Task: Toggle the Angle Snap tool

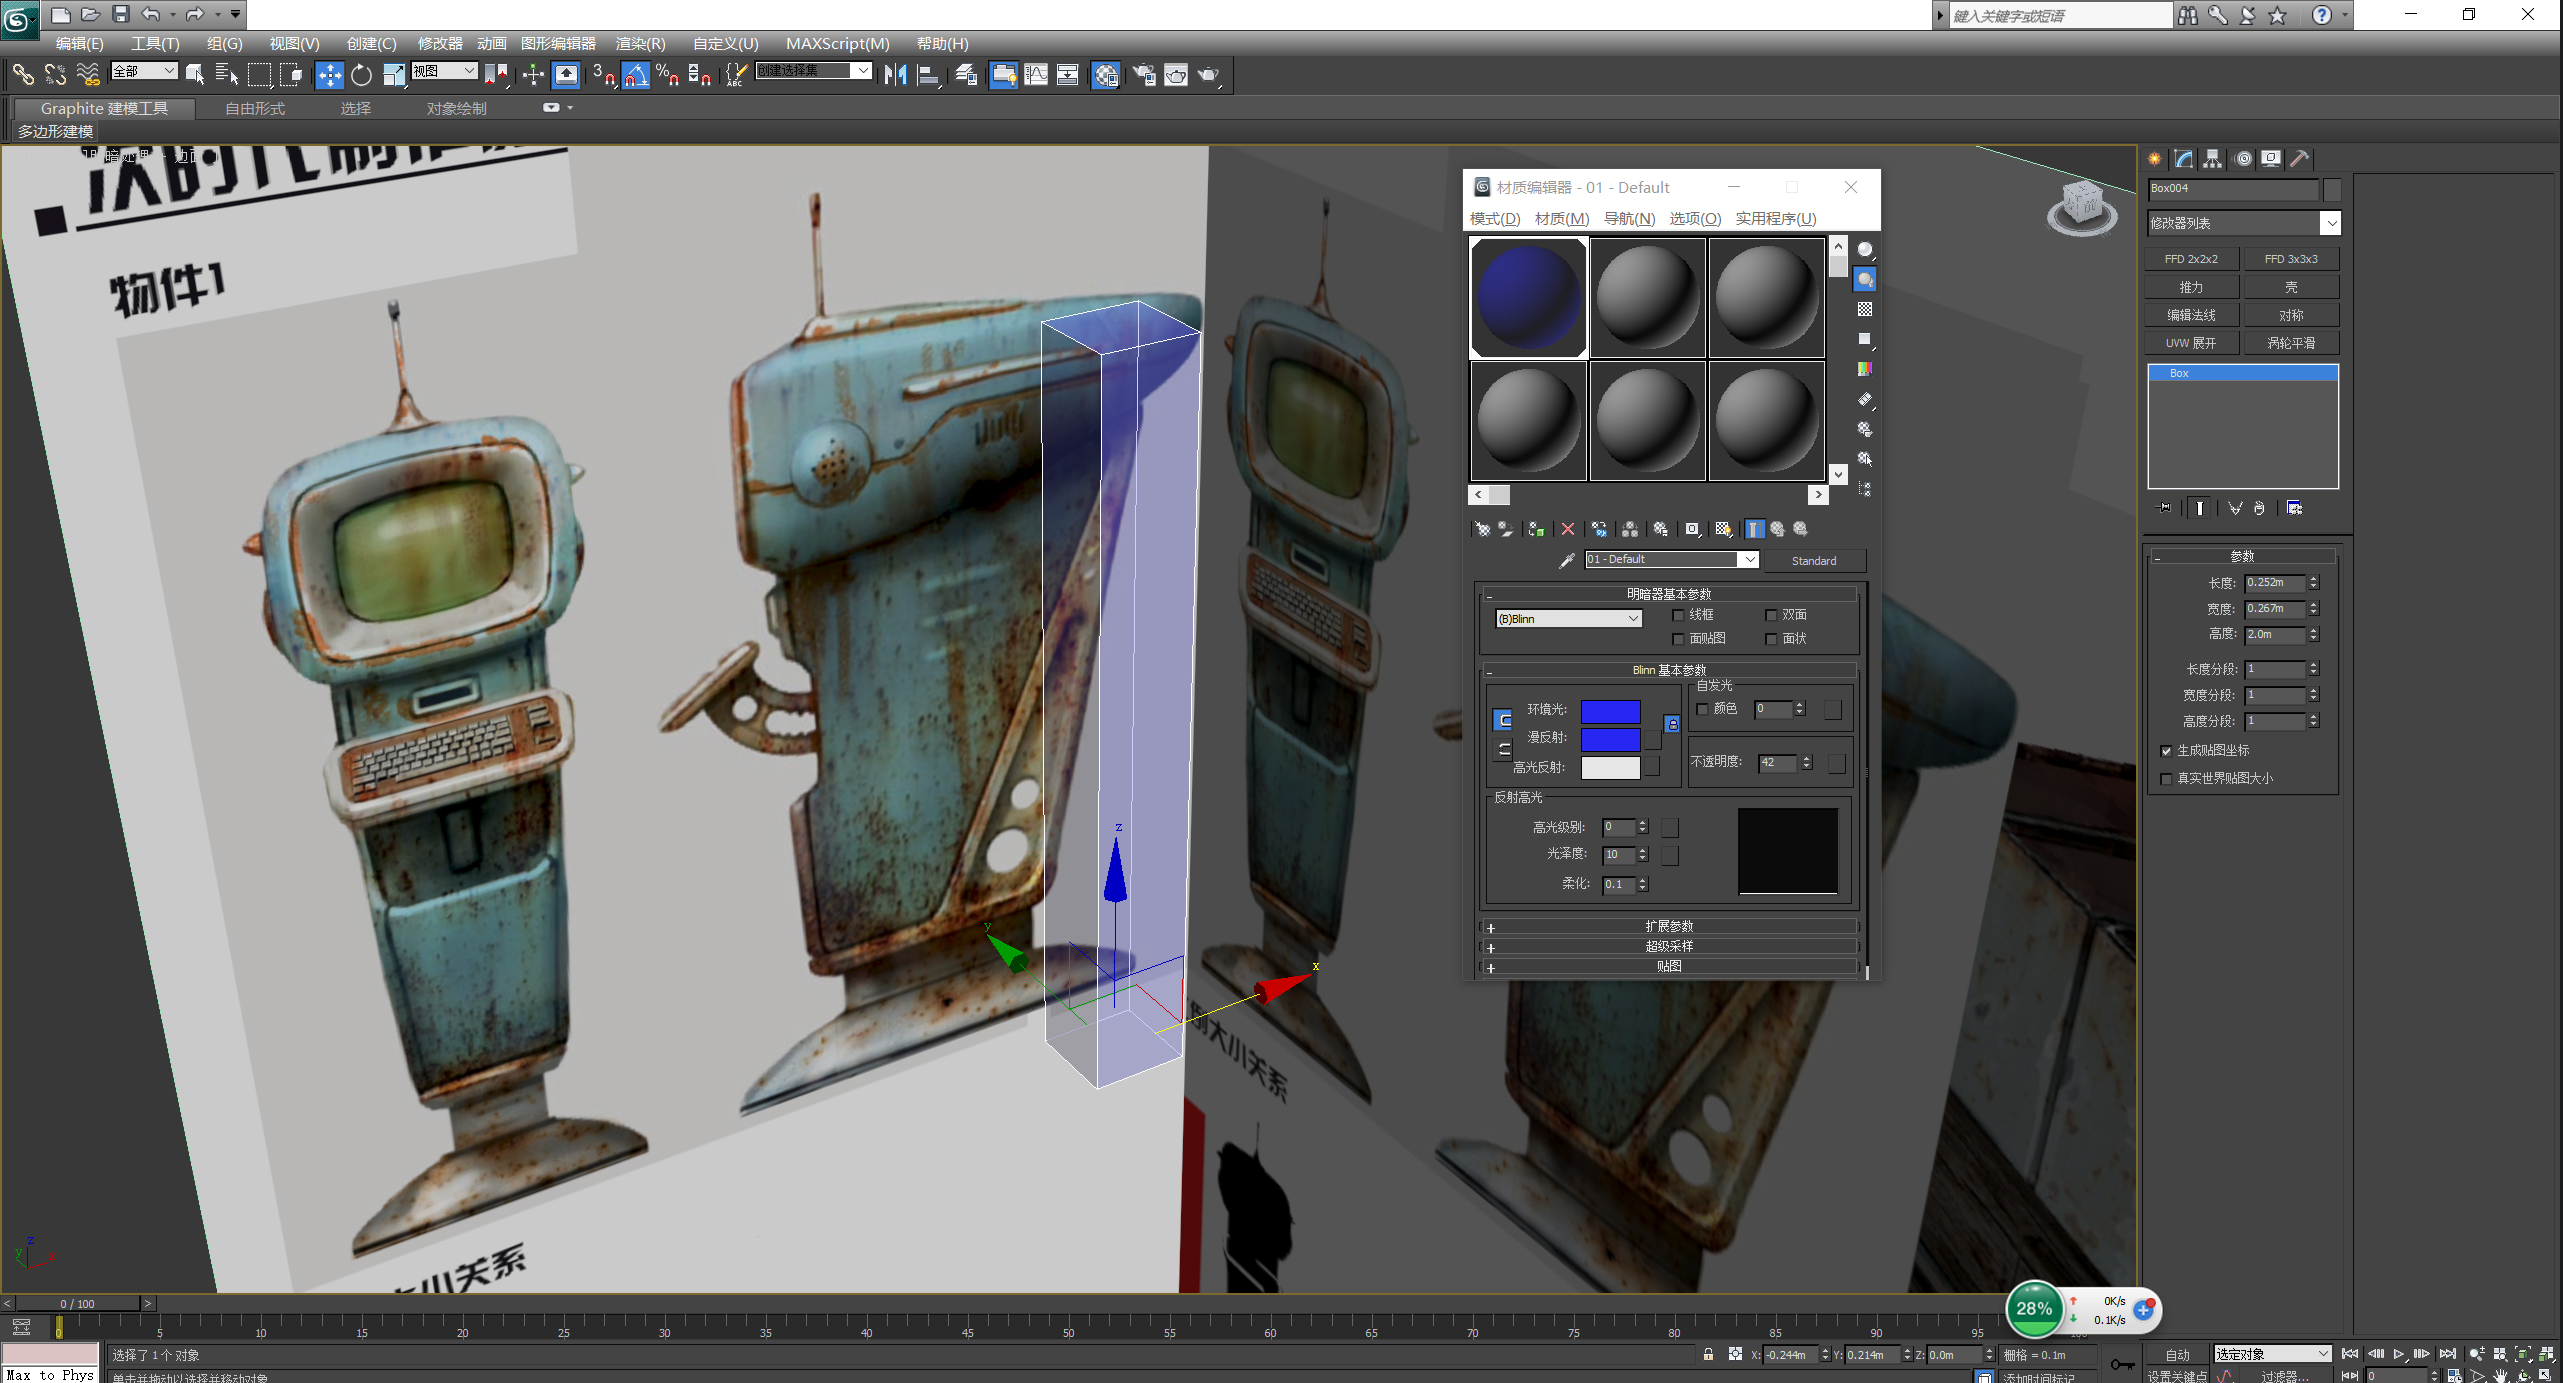Action: click(636, 74)
